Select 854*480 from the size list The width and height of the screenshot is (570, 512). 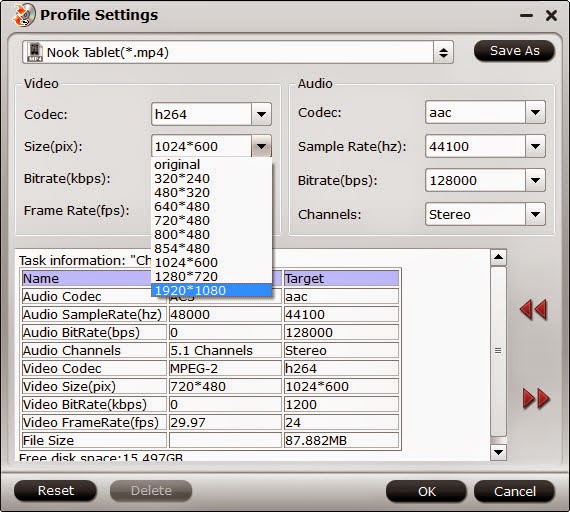pos(212,248)
